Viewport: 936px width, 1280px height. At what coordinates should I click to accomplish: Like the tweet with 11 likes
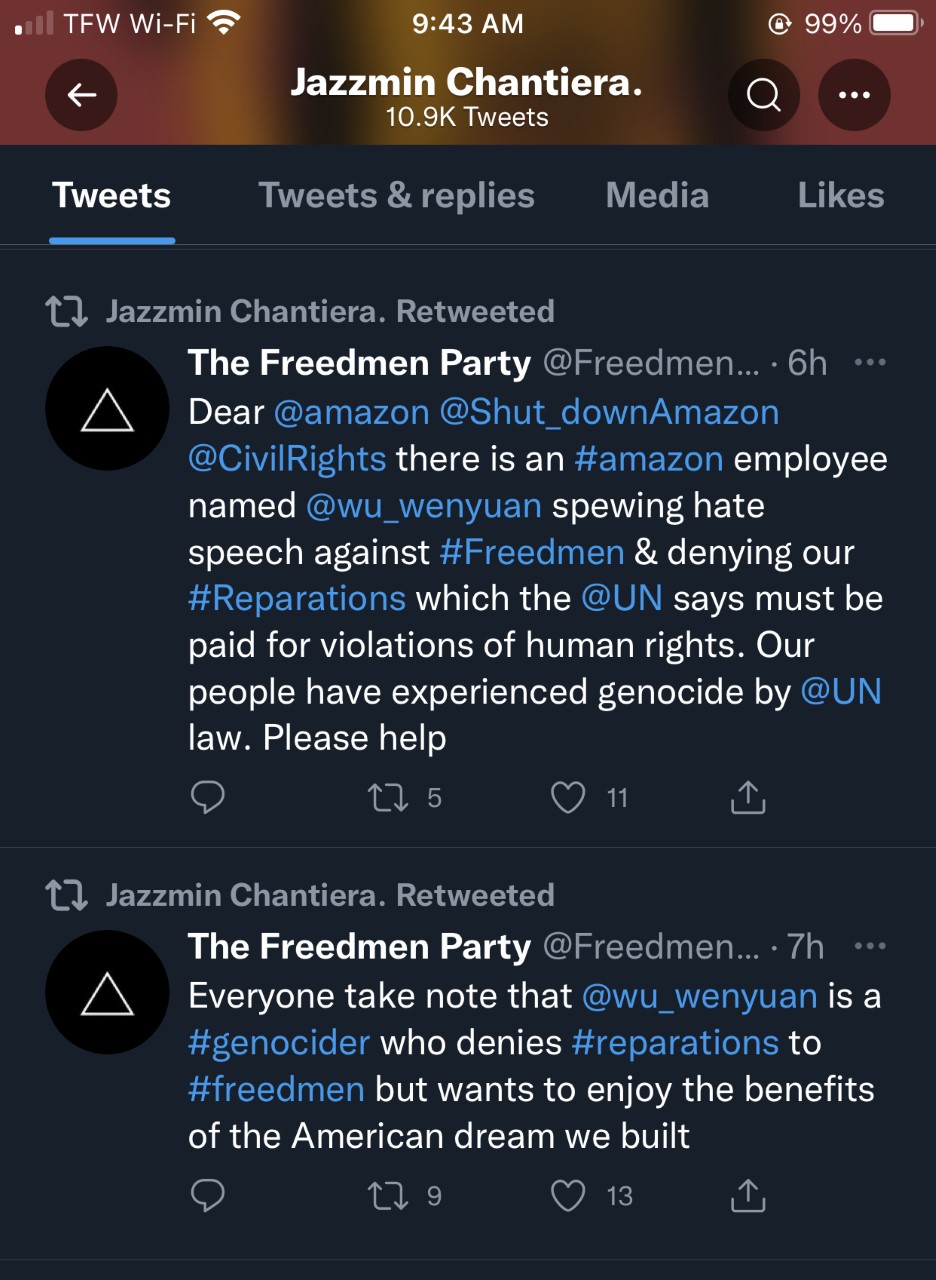click(x=568, y=797)
